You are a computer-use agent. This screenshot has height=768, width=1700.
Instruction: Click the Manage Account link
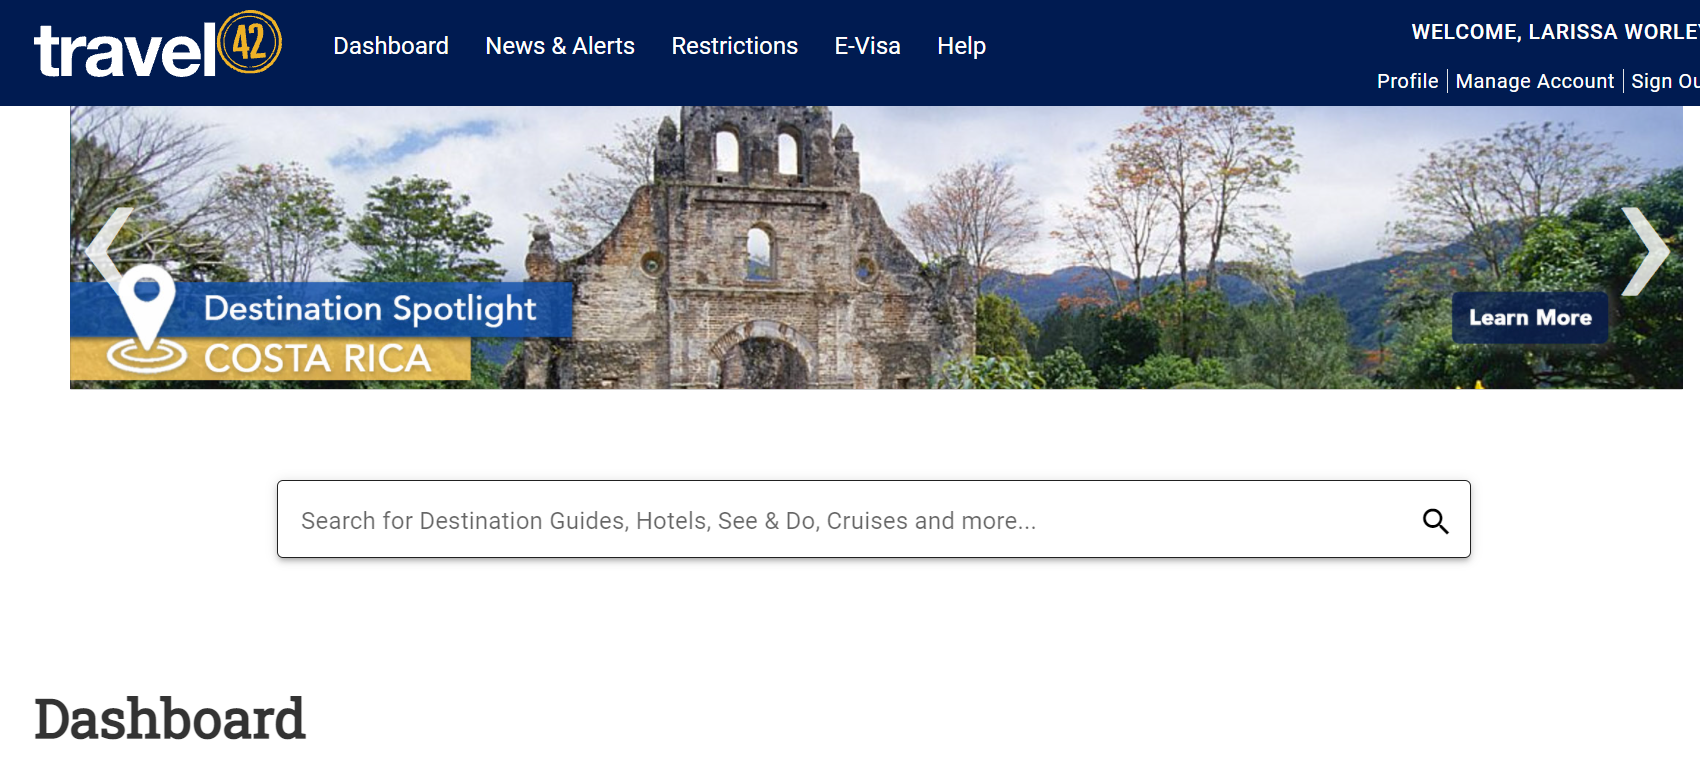click(x=1534, y=81)
